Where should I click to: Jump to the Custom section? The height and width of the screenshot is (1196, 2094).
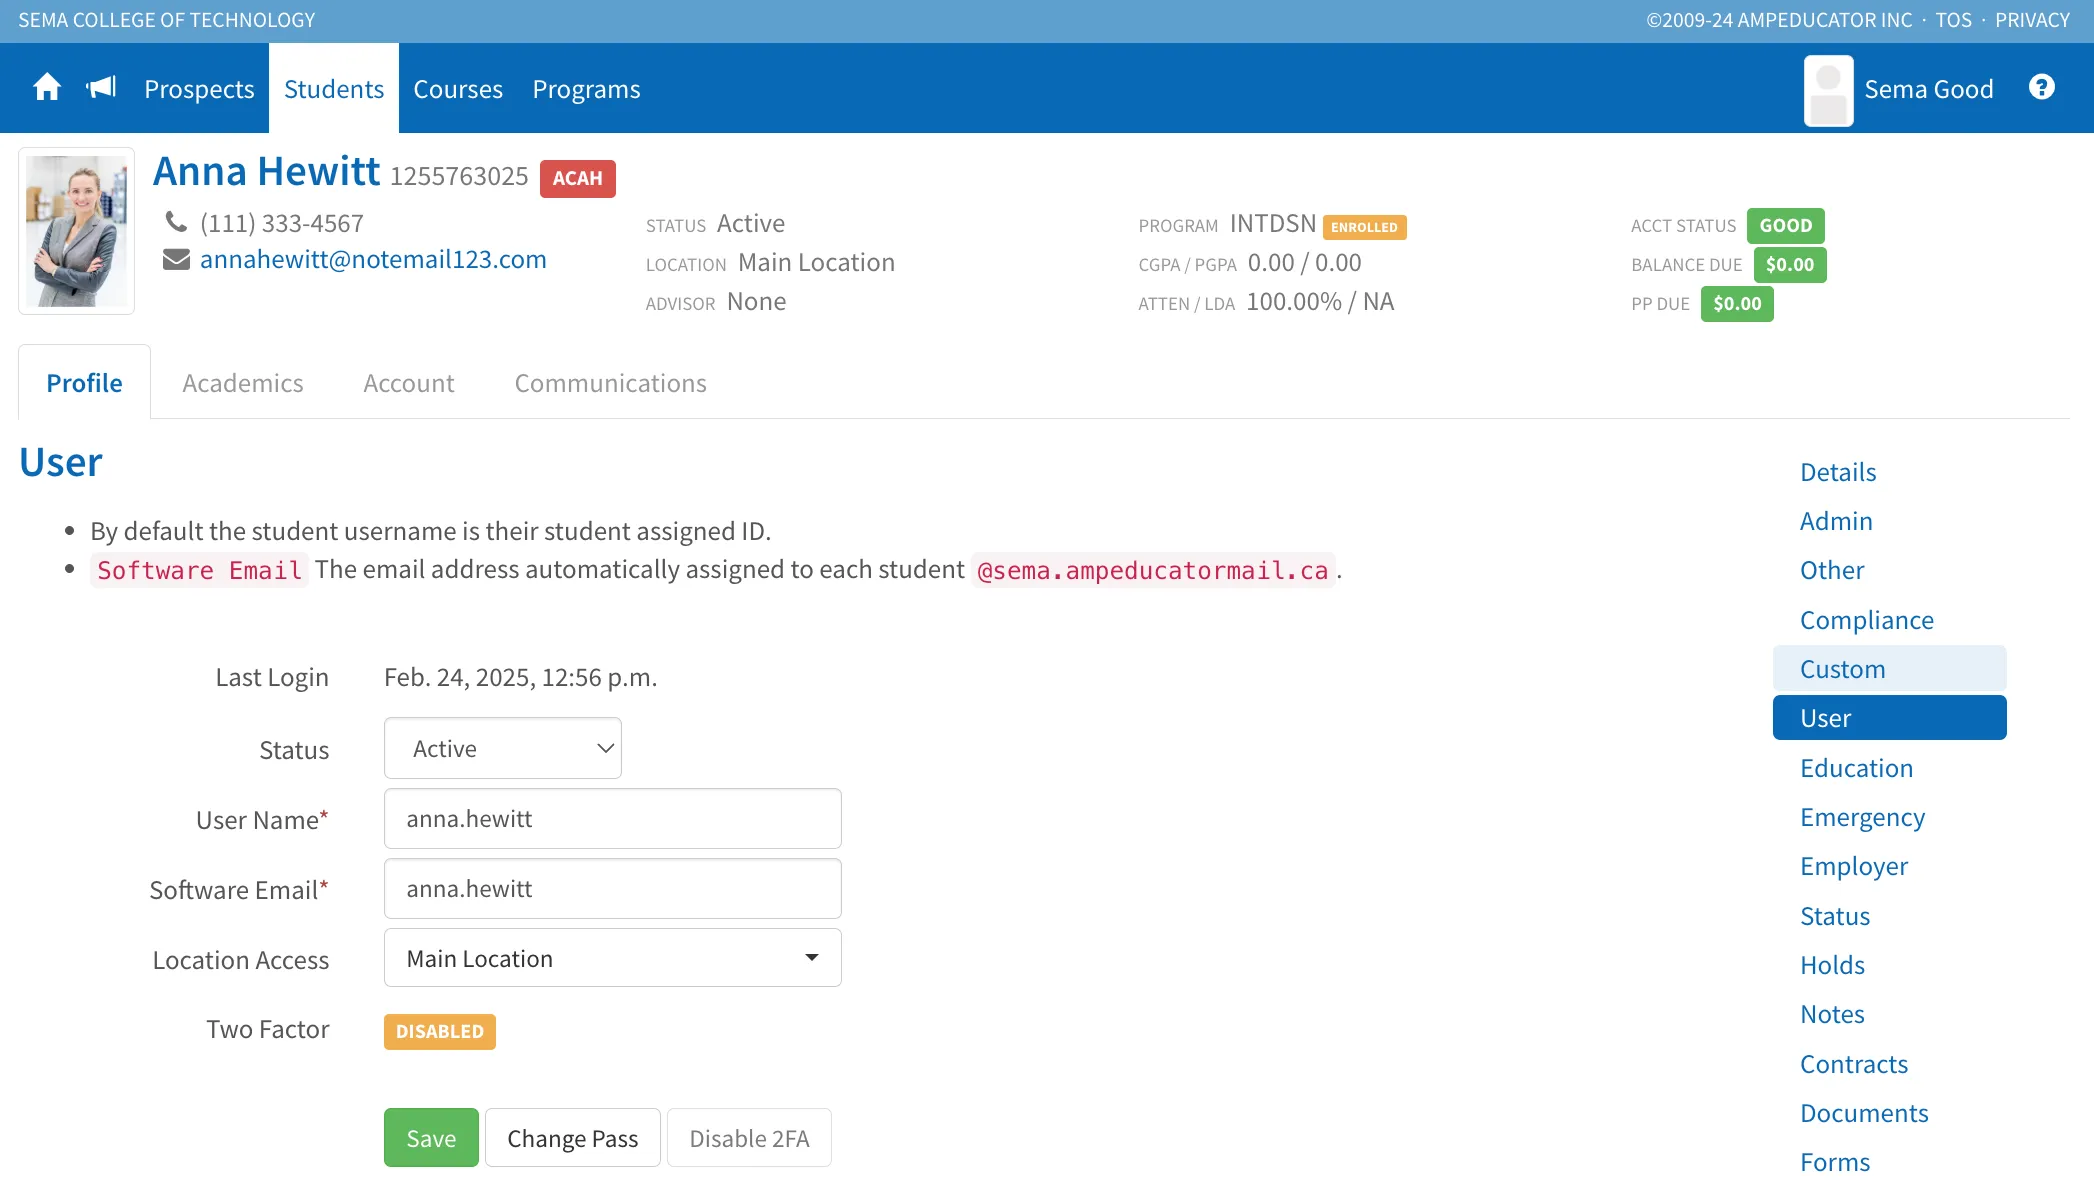[x=1890, y=668]
